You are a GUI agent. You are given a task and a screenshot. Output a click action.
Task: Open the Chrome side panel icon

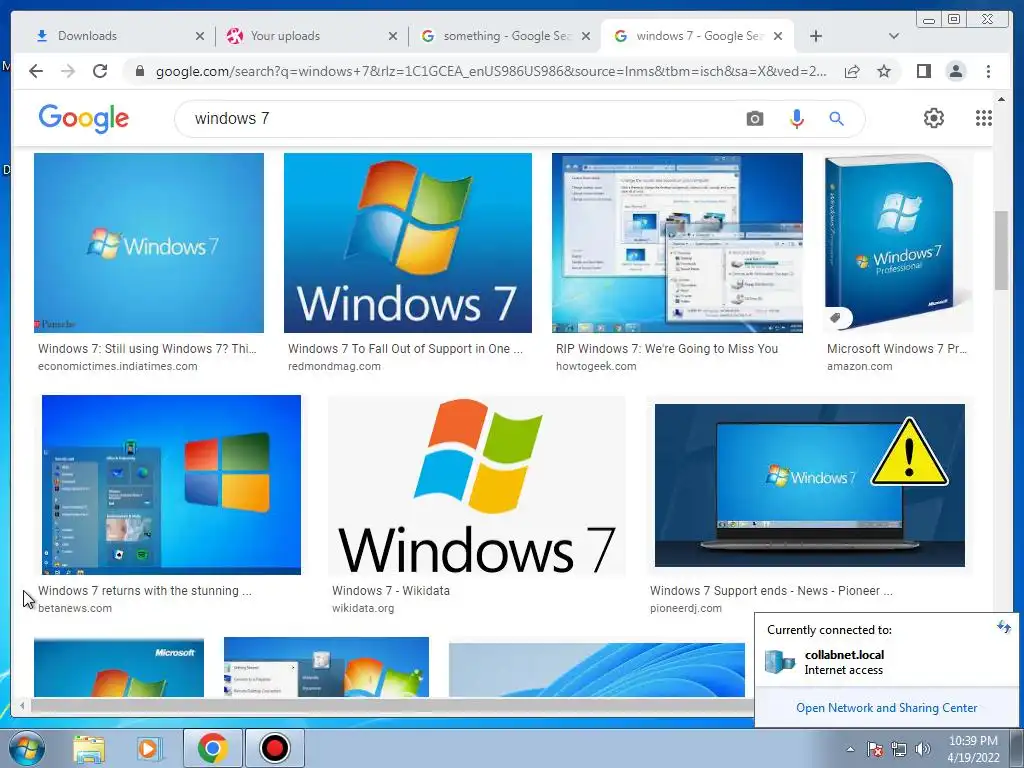click(923, 71)
